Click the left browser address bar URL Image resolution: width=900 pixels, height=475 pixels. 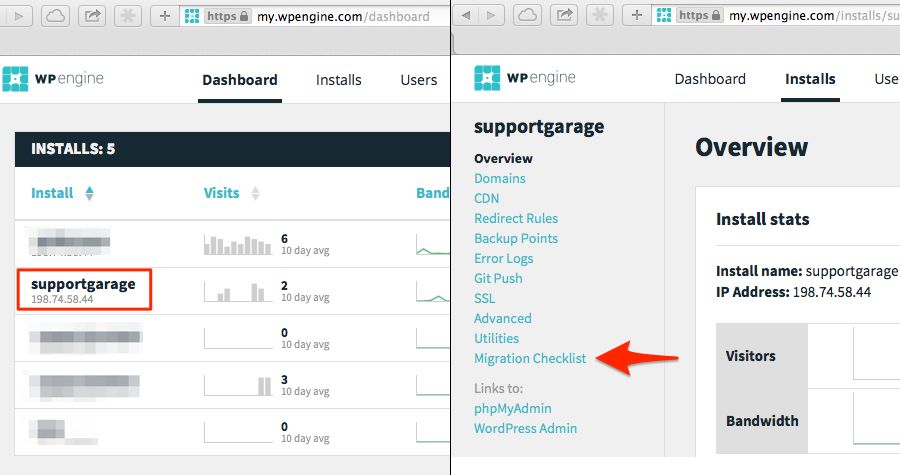click(x=343, y=17)
